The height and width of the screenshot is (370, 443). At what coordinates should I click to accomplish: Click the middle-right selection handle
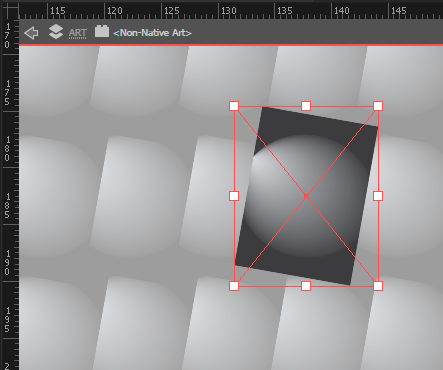coord(378,196)
